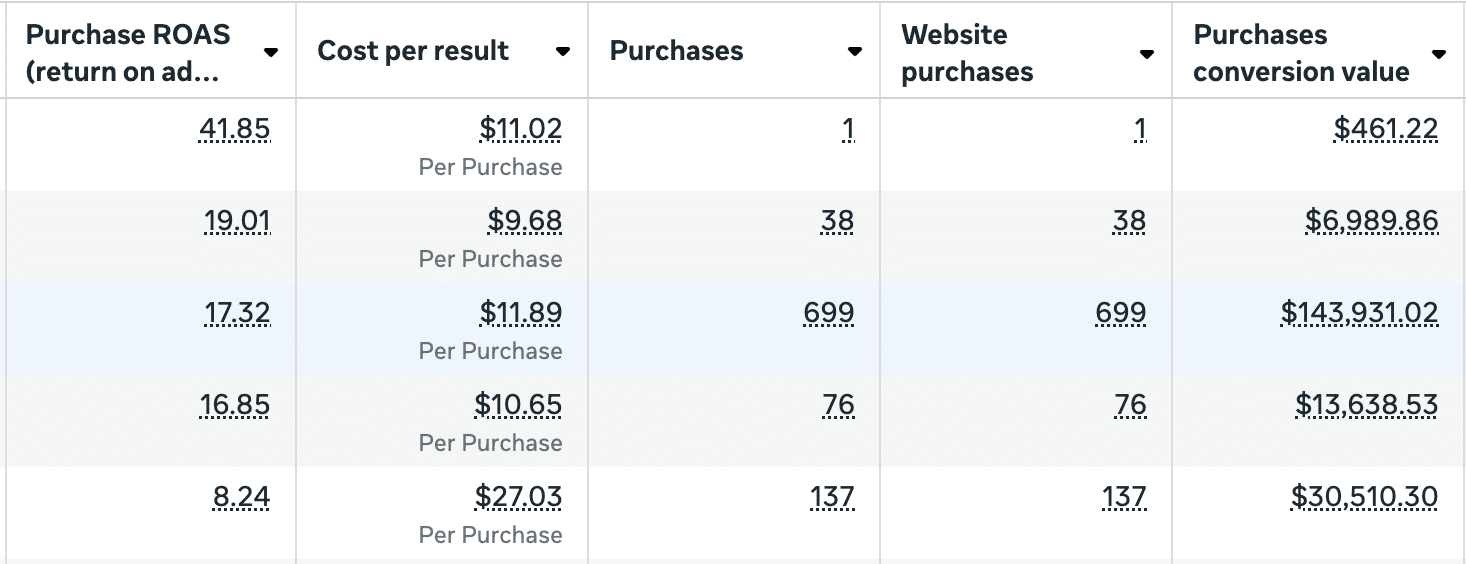Click the 699 value under Purchases column
The height and width of the screenshot is (564, 1466).
pyautogui.click(x=829, y=313)
